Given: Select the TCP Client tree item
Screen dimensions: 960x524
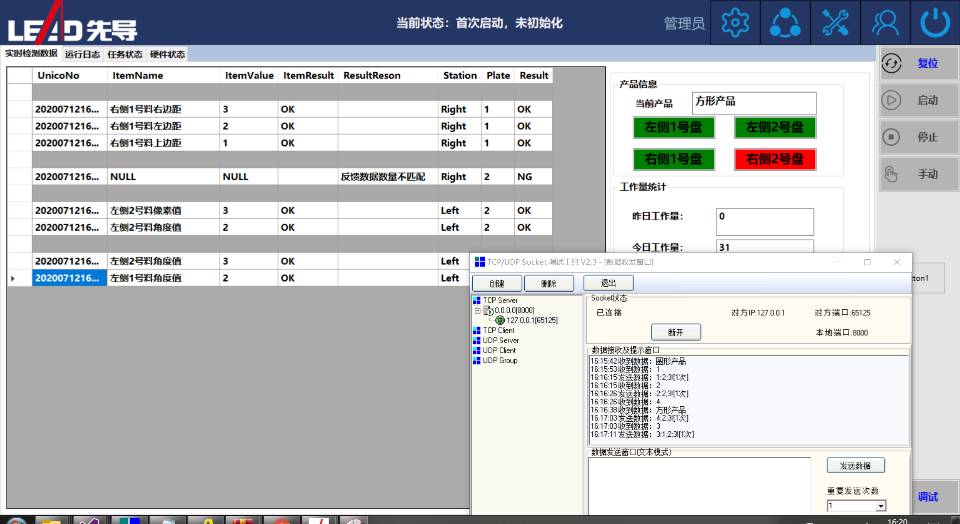Looking at the screenshot, I should (x=499, y=330).
